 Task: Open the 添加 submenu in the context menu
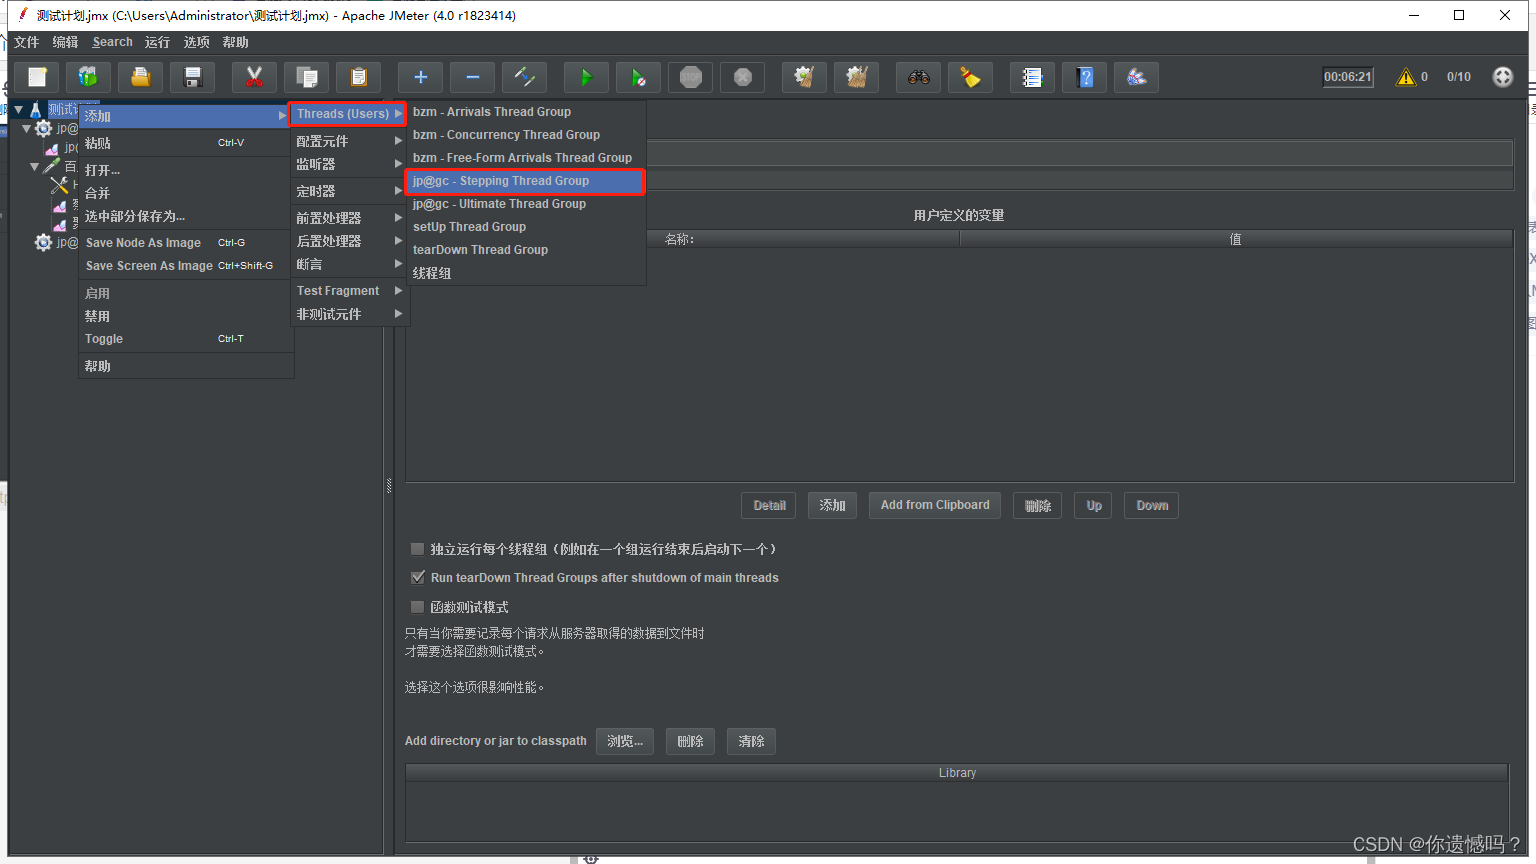point(185,116)
